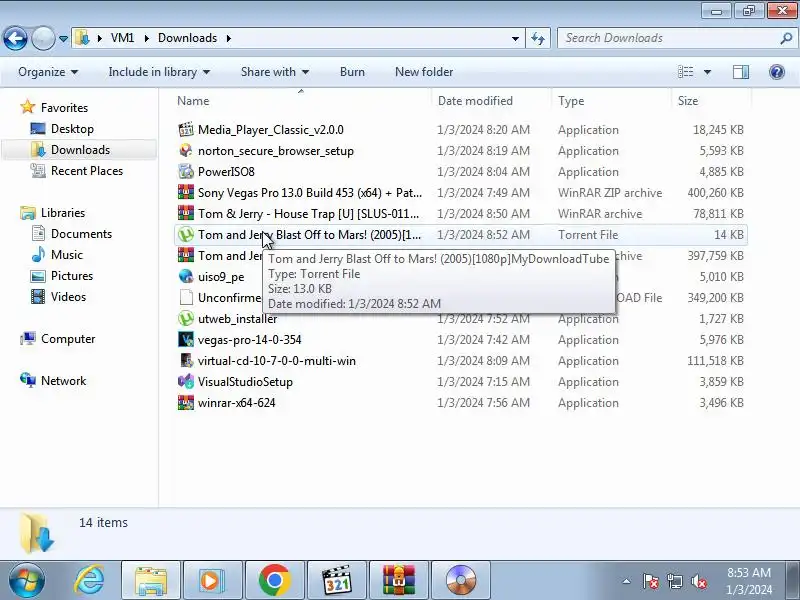Click the Search Downloads input field

point(668,38)
